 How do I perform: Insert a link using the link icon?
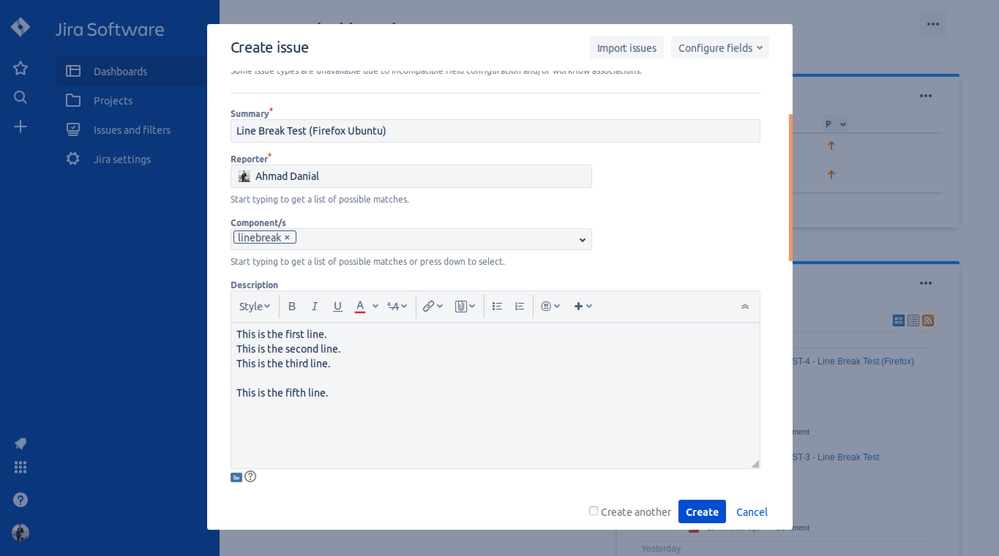click(x=433, y=306)
